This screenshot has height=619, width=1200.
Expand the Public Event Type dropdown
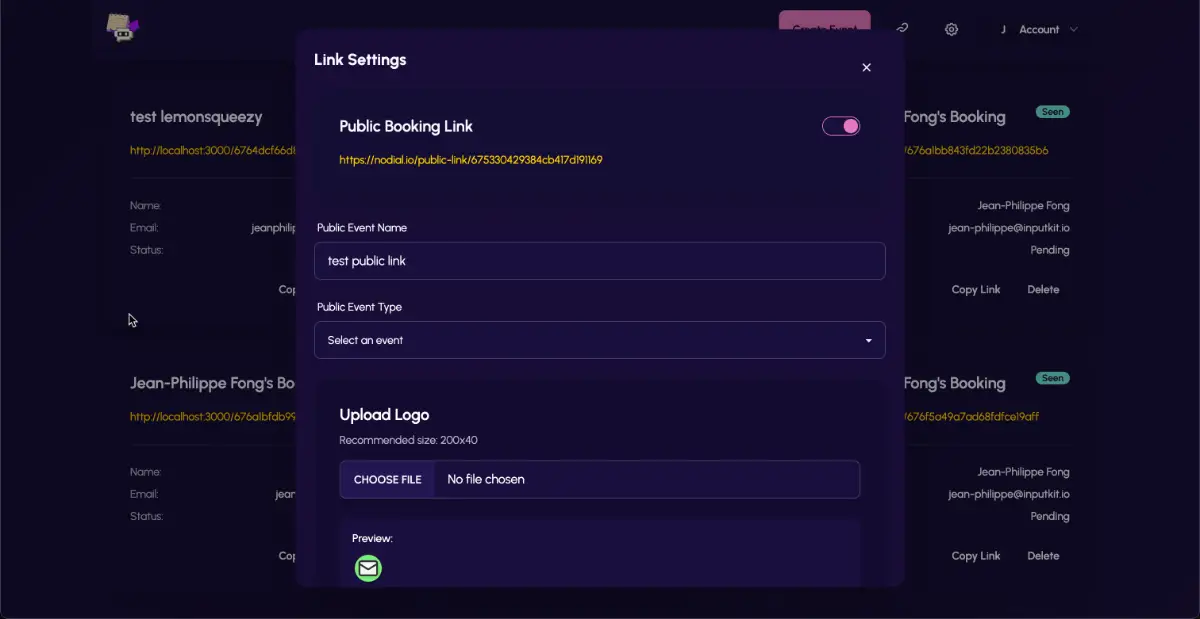(x=599, y=340)
